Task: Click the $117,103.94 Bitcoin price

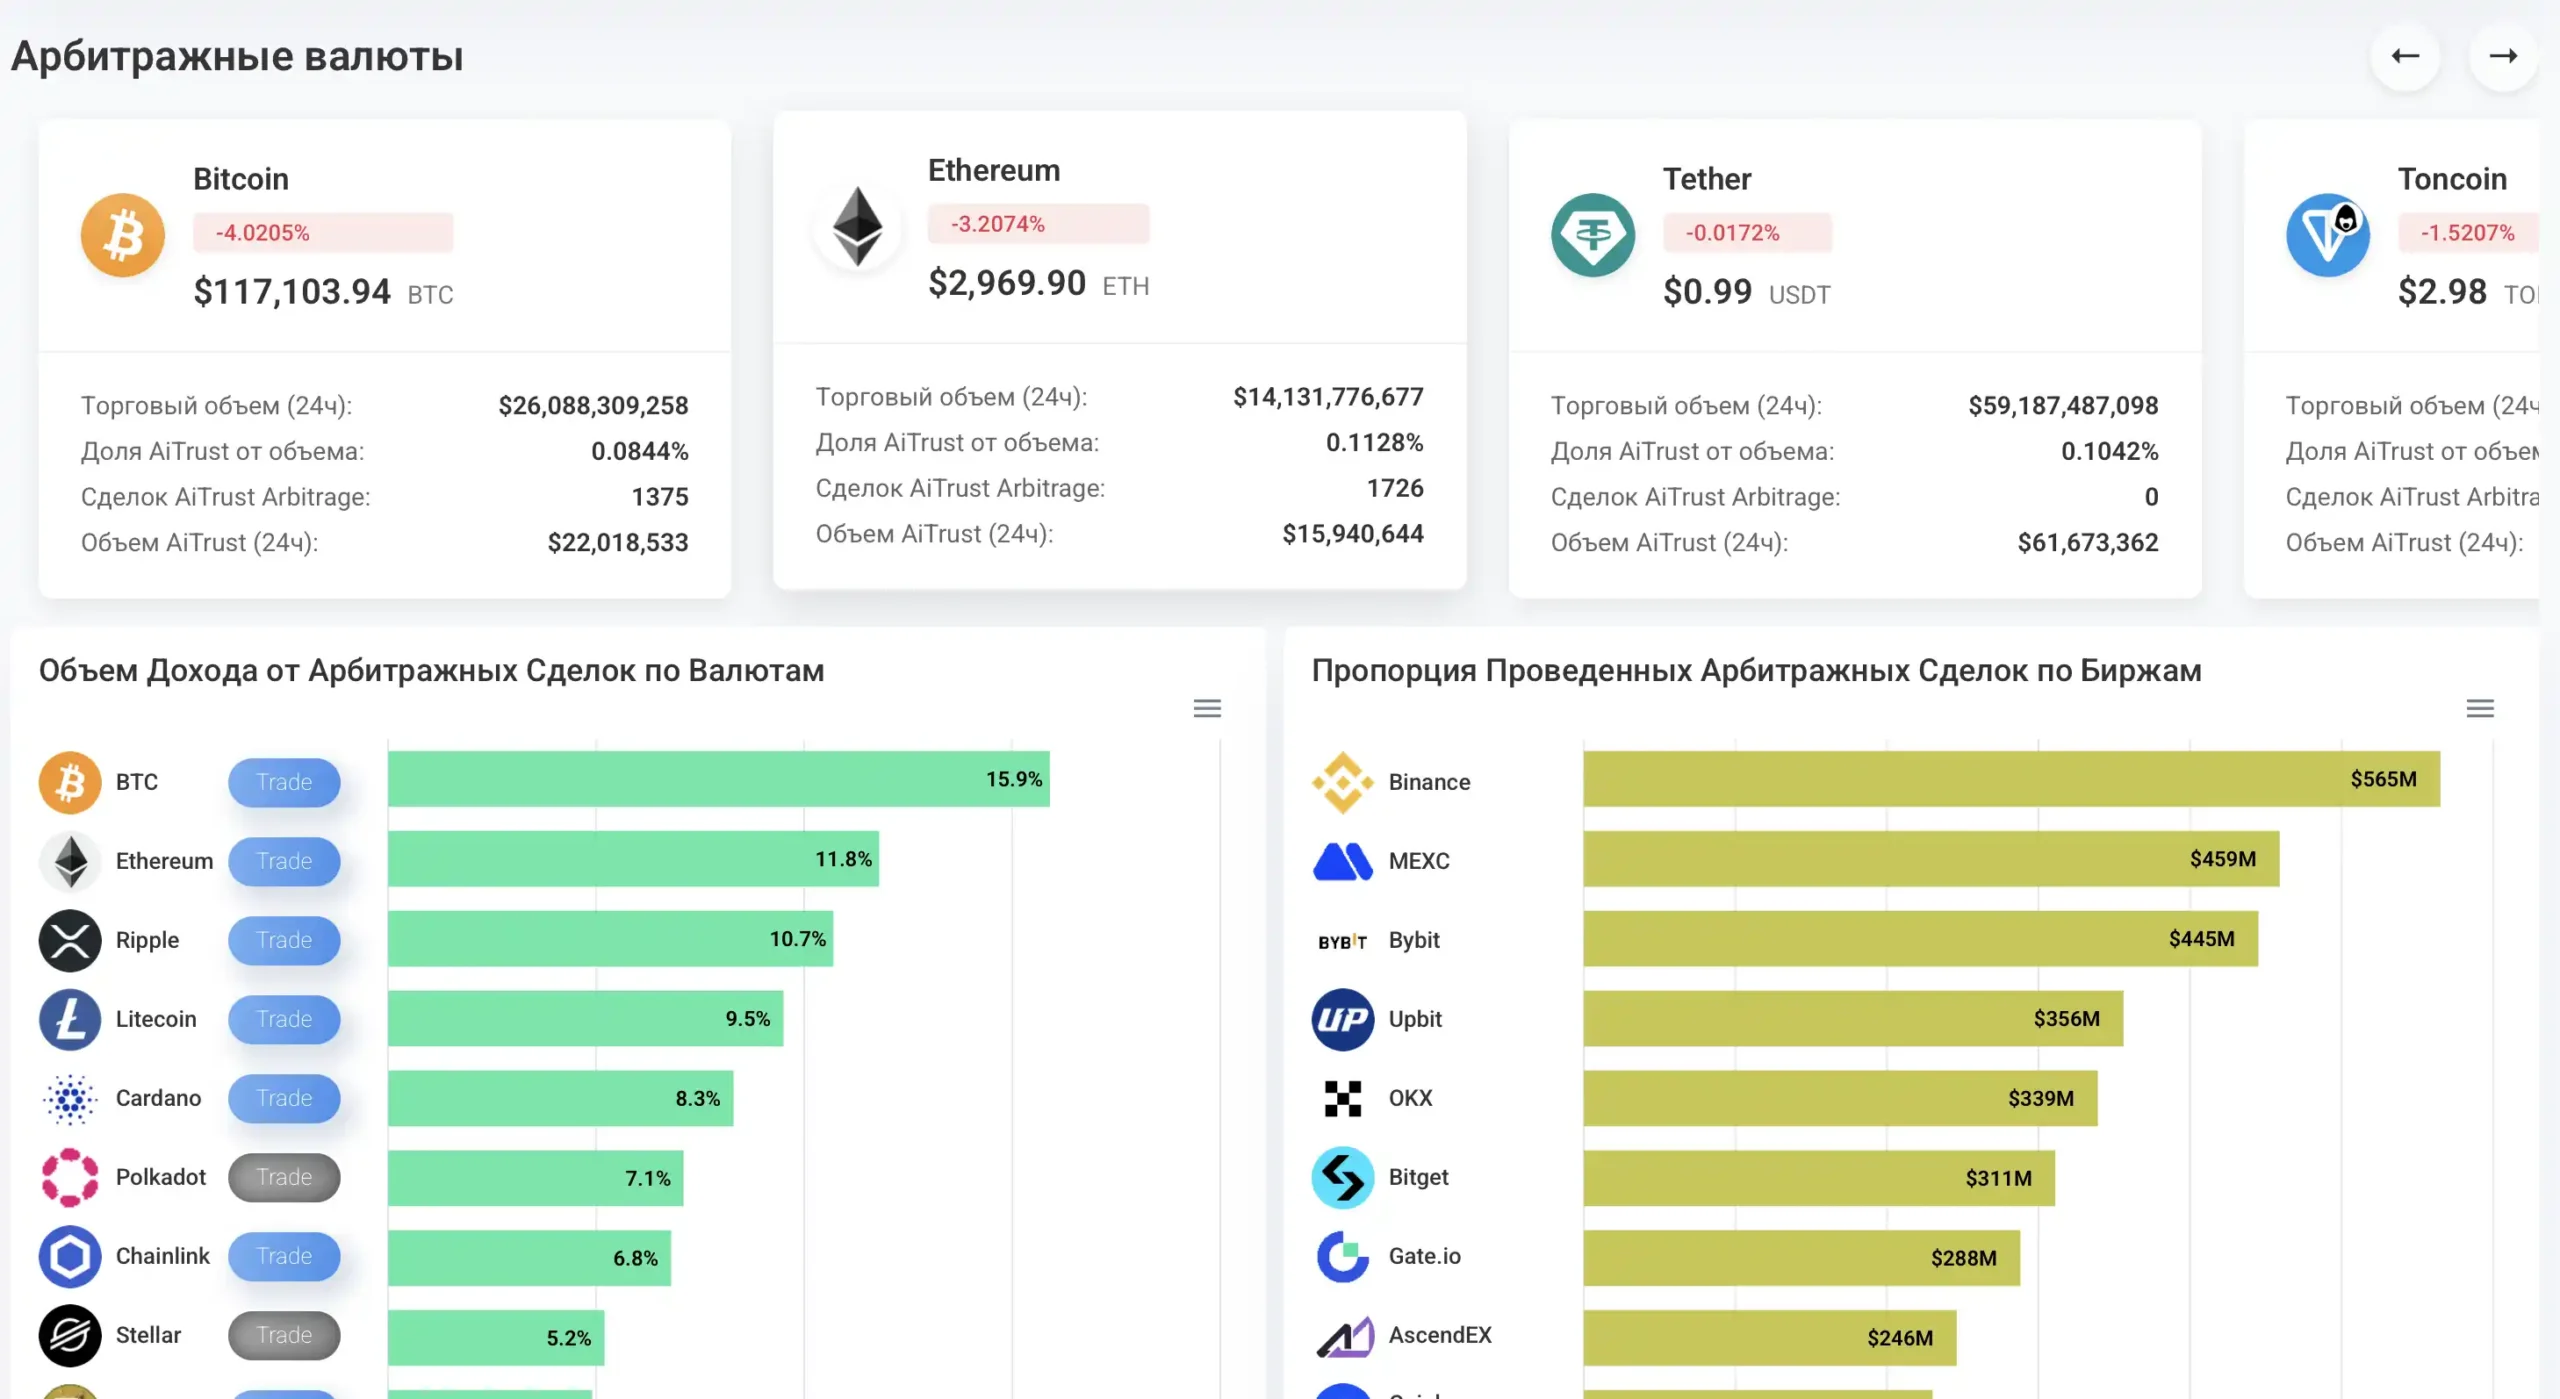Action: click(292, 292)
